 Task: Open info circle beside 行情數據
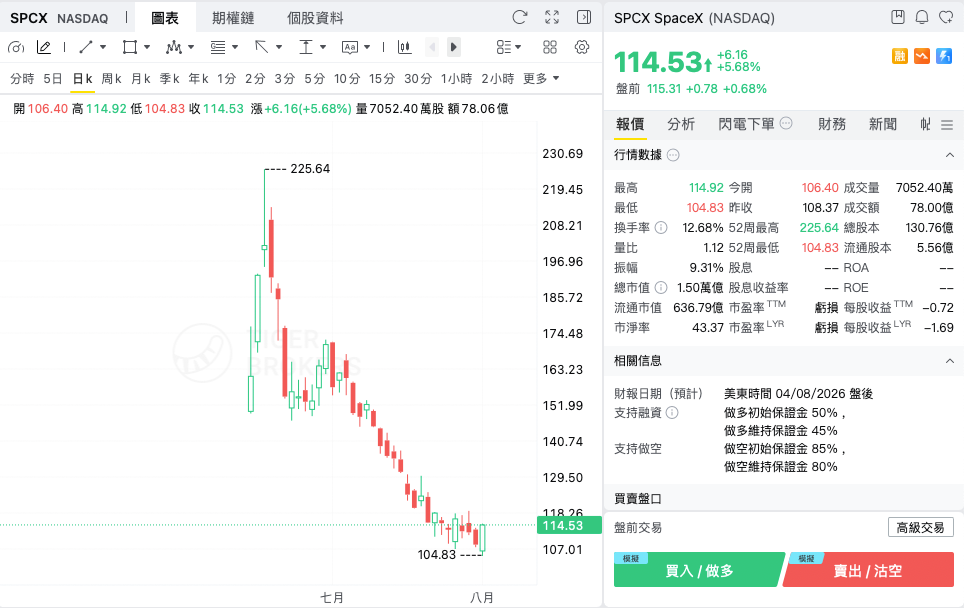point(673,155)
